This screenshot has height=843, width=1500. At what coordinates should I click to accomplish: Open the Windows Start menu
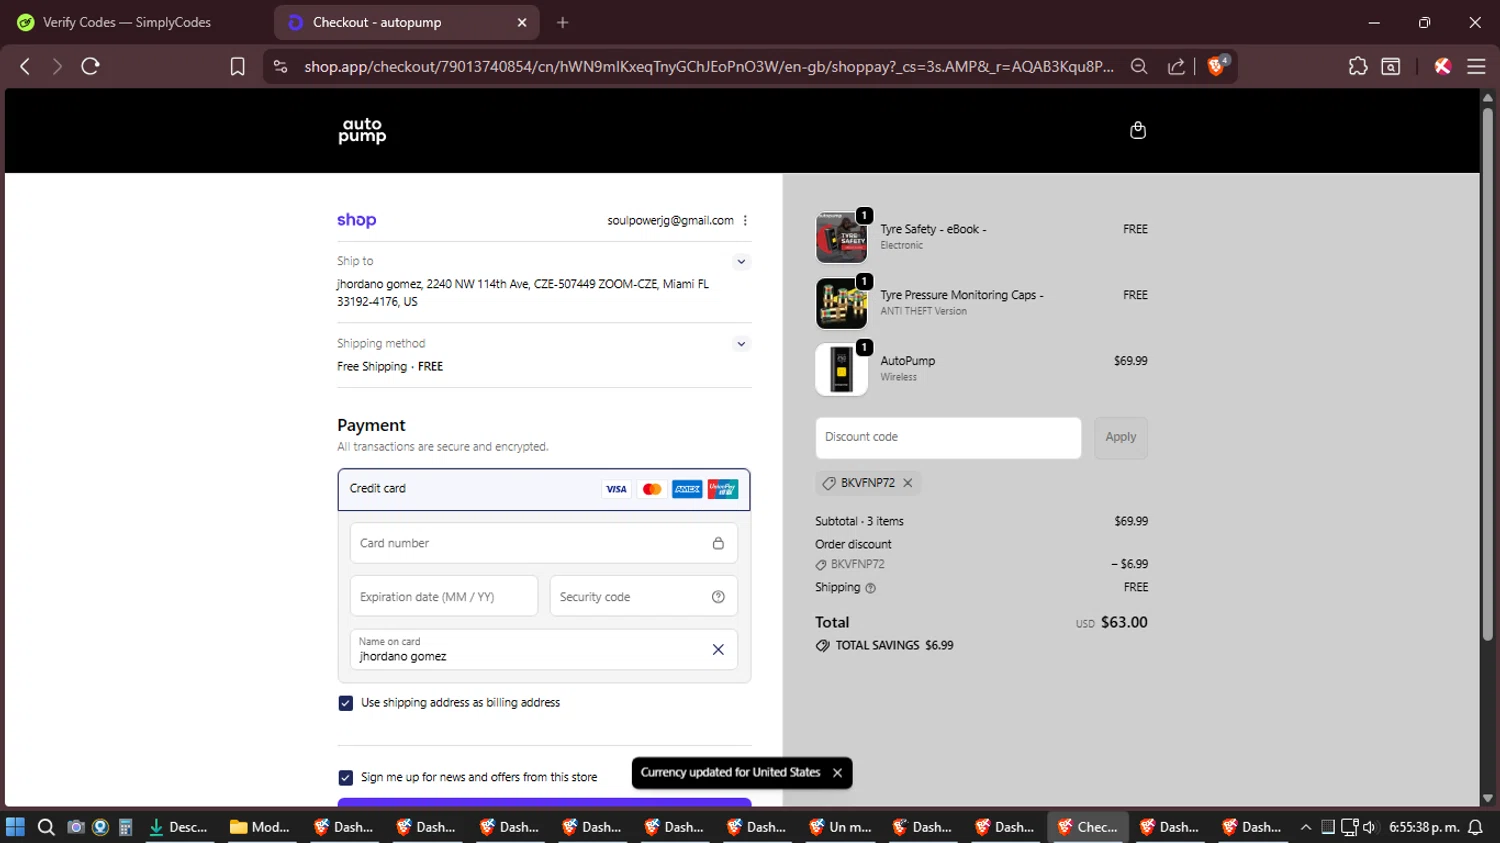click(x=15, y=827)
